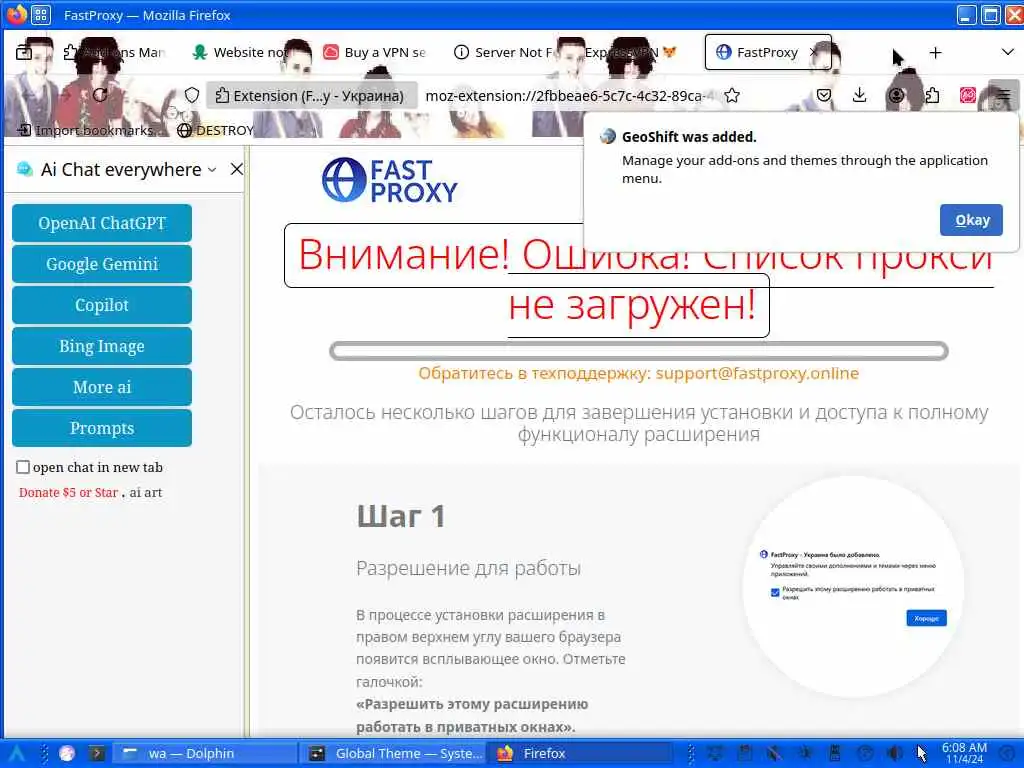
Task: Enable open chat in new tab
Action: (23, 467)
